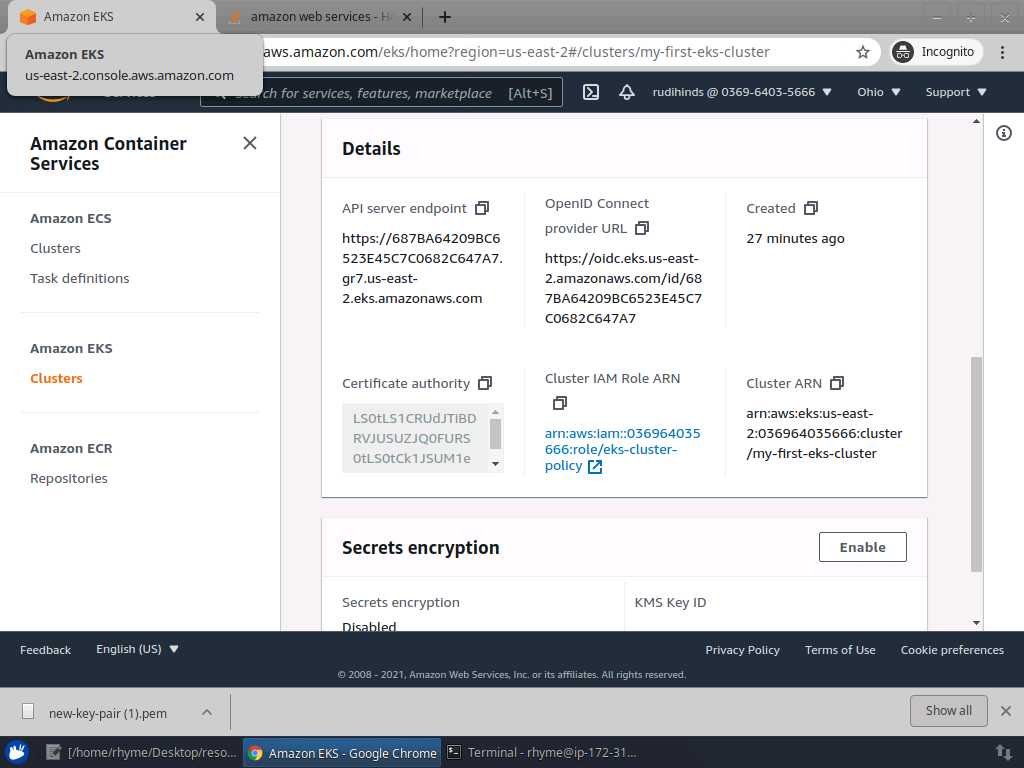Screen dimensions: 1024x768
Task: Click the OIDC provider URL text
Action: click(623, 288)
